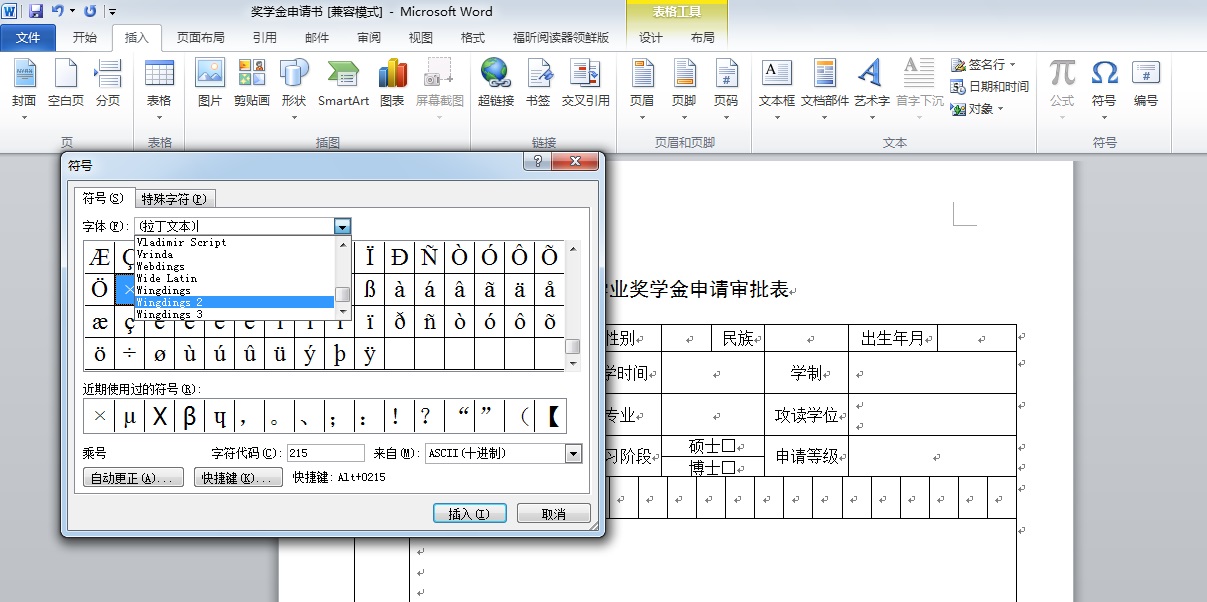Insert a picture (图片)
The width and height of the screenshot is (1207, 602).
click(210, 85)
